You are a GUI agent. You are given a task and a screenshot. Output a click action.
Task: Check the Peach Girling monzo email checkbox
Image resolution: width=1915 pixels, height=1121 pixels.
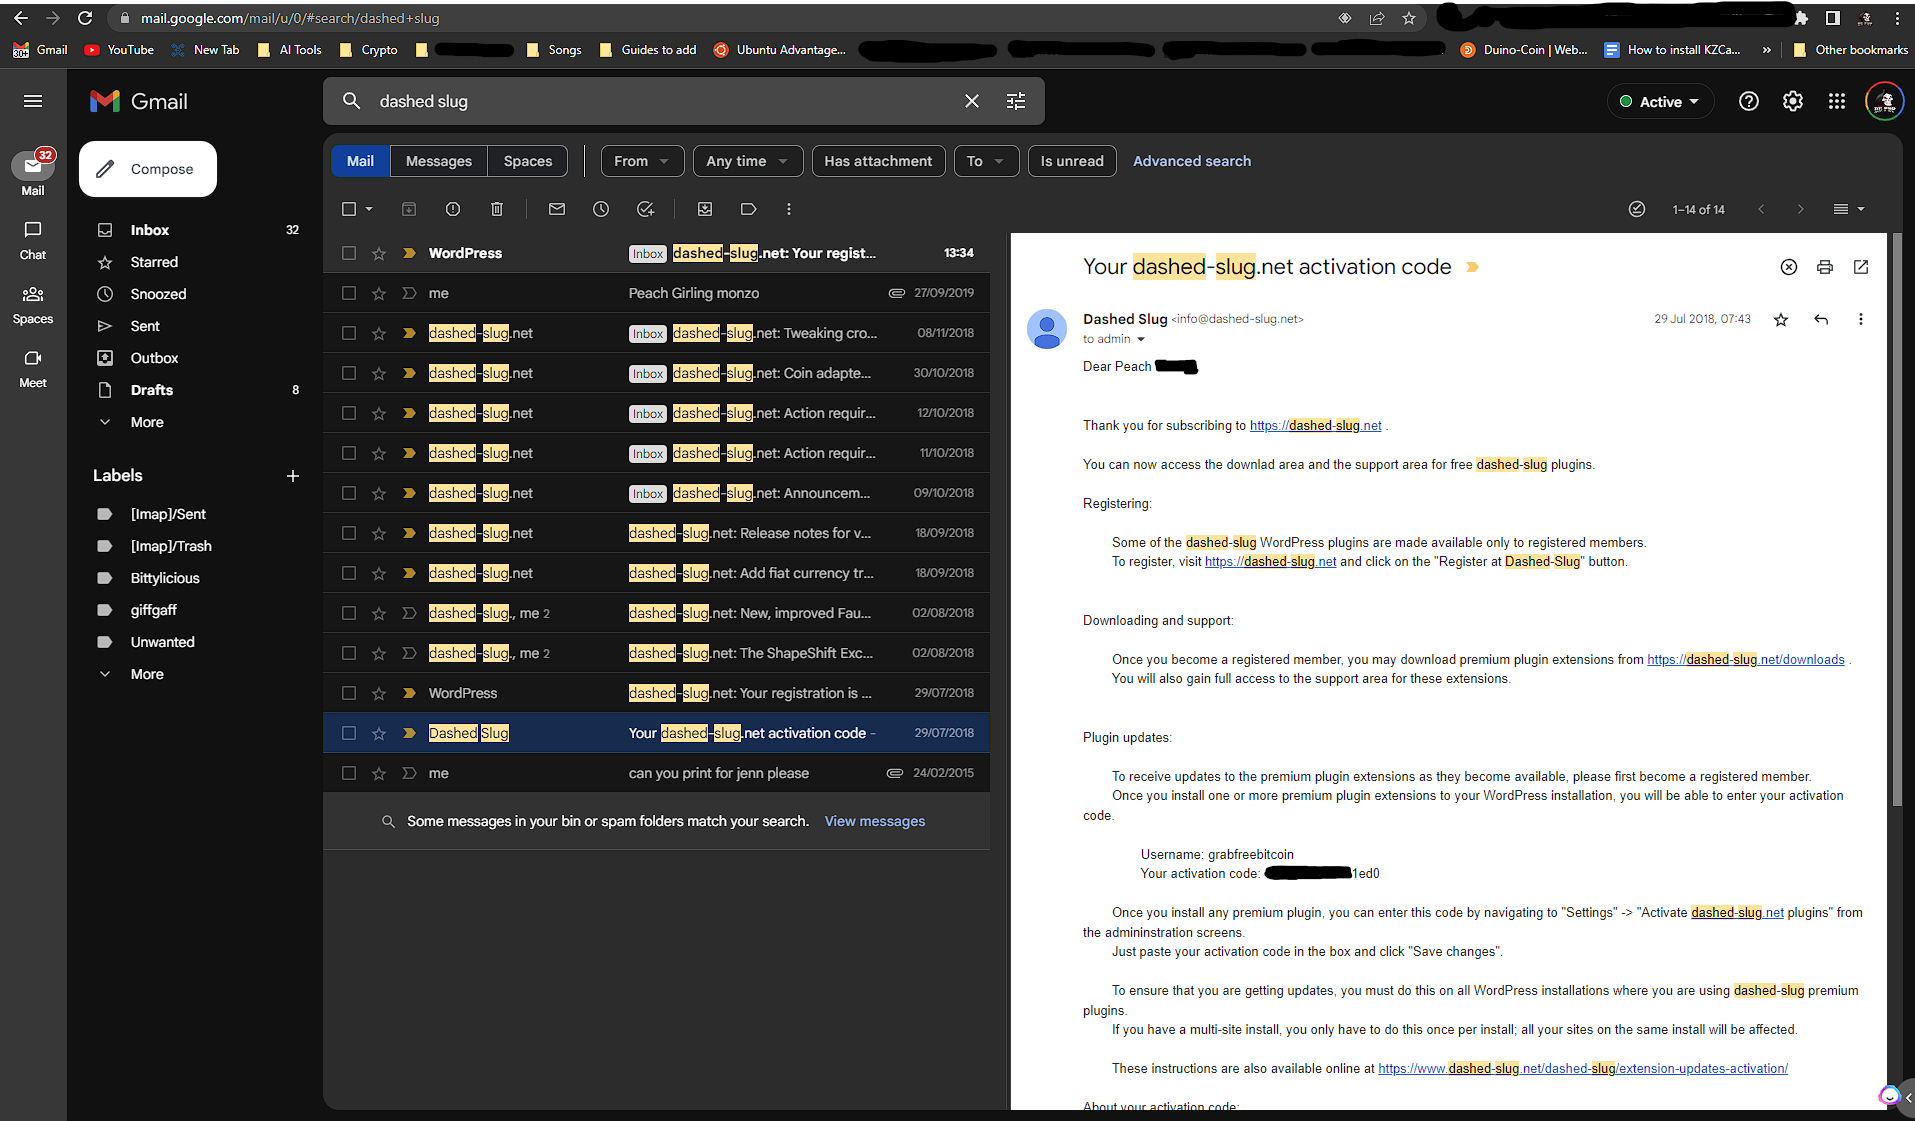(x=349, y=293)
